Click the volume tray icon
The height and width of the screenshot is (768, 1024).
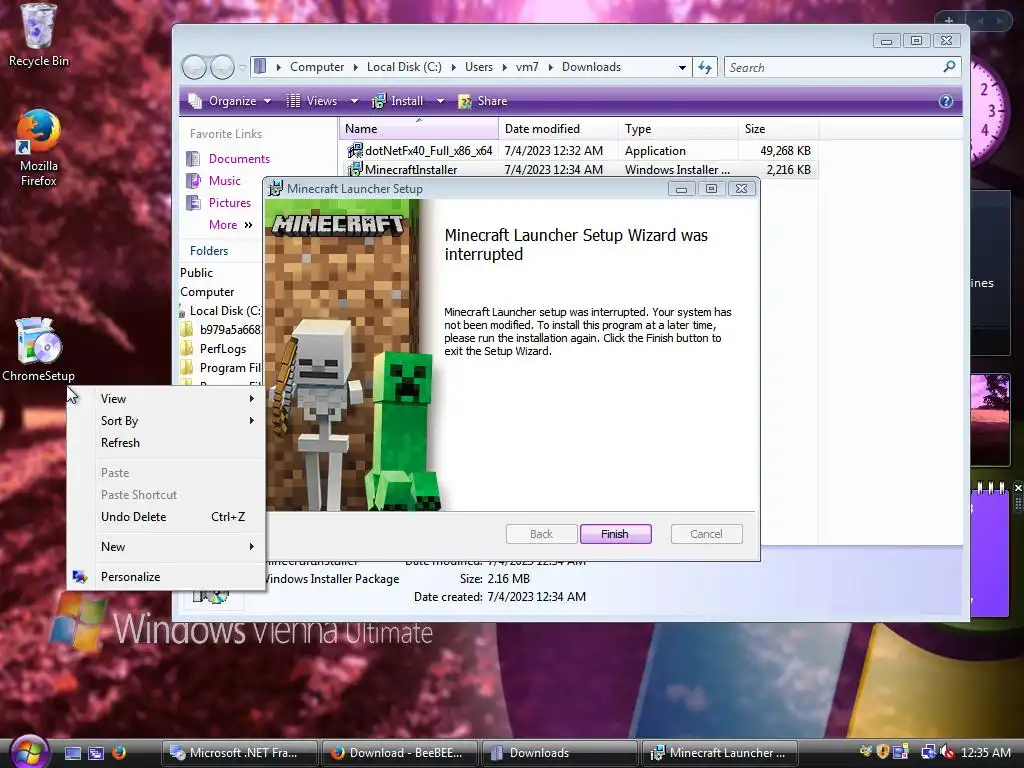pyautogui.click(x=946, y=752)
